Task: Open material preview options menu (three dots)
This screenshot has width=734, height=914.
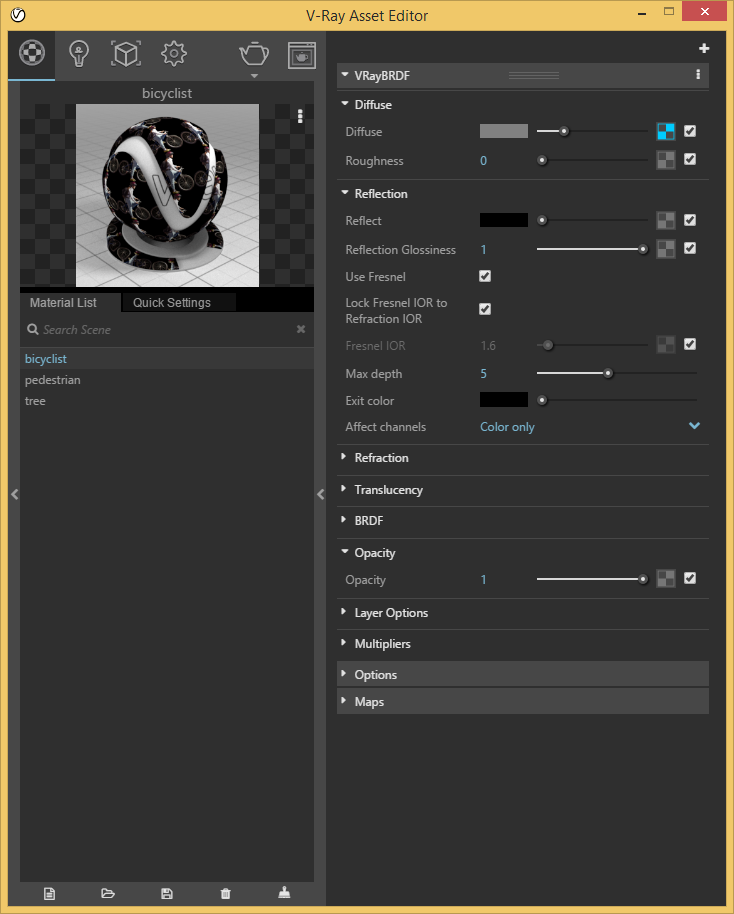Action: coord(300,116)
